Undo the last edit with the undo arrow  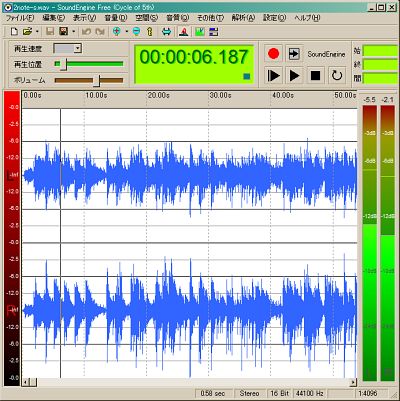[x=86, y=32]
